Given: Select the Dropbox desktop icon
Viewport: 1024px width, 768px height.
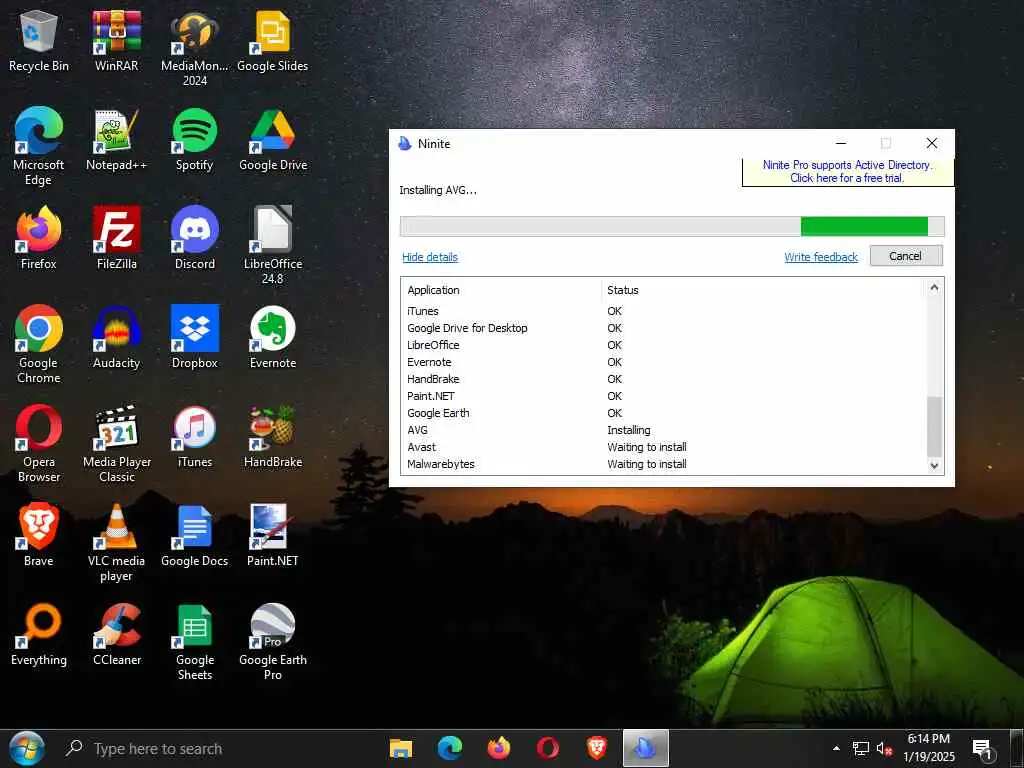Looking at the screenshot, I should (x=195, y=338).
